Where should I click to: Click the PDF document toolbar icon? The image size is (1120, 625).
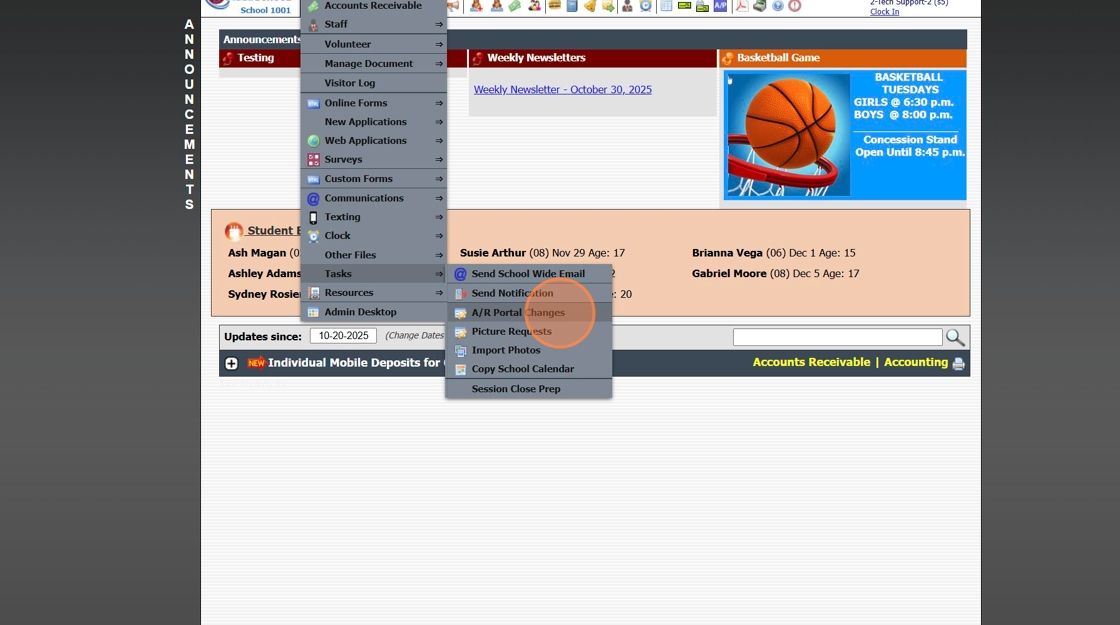741,6
